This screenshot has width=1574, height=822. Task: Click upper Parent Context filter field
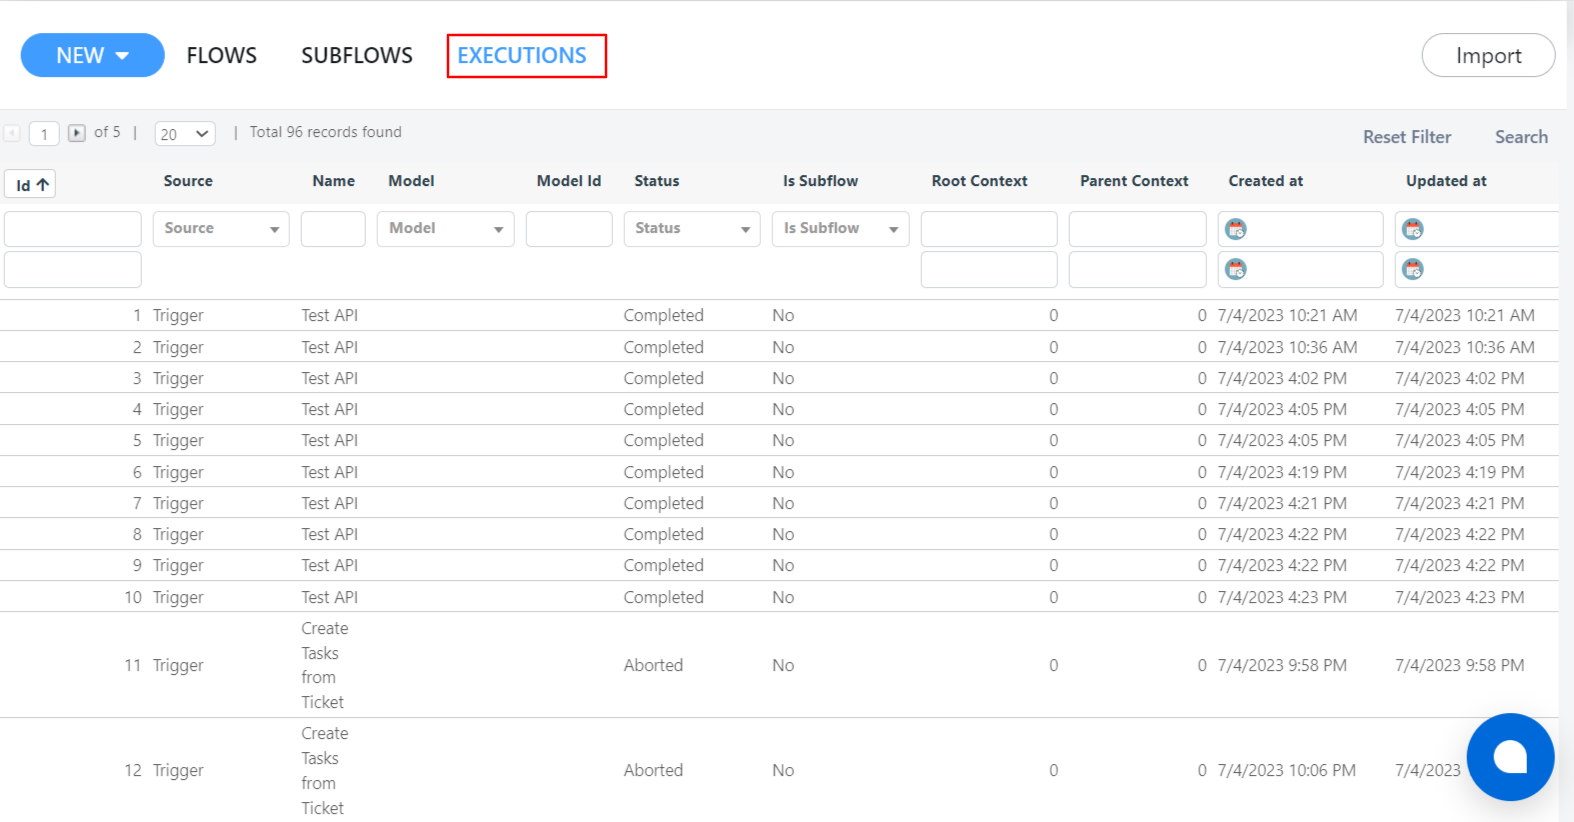pyautogui.click(x=1137, y=229)
